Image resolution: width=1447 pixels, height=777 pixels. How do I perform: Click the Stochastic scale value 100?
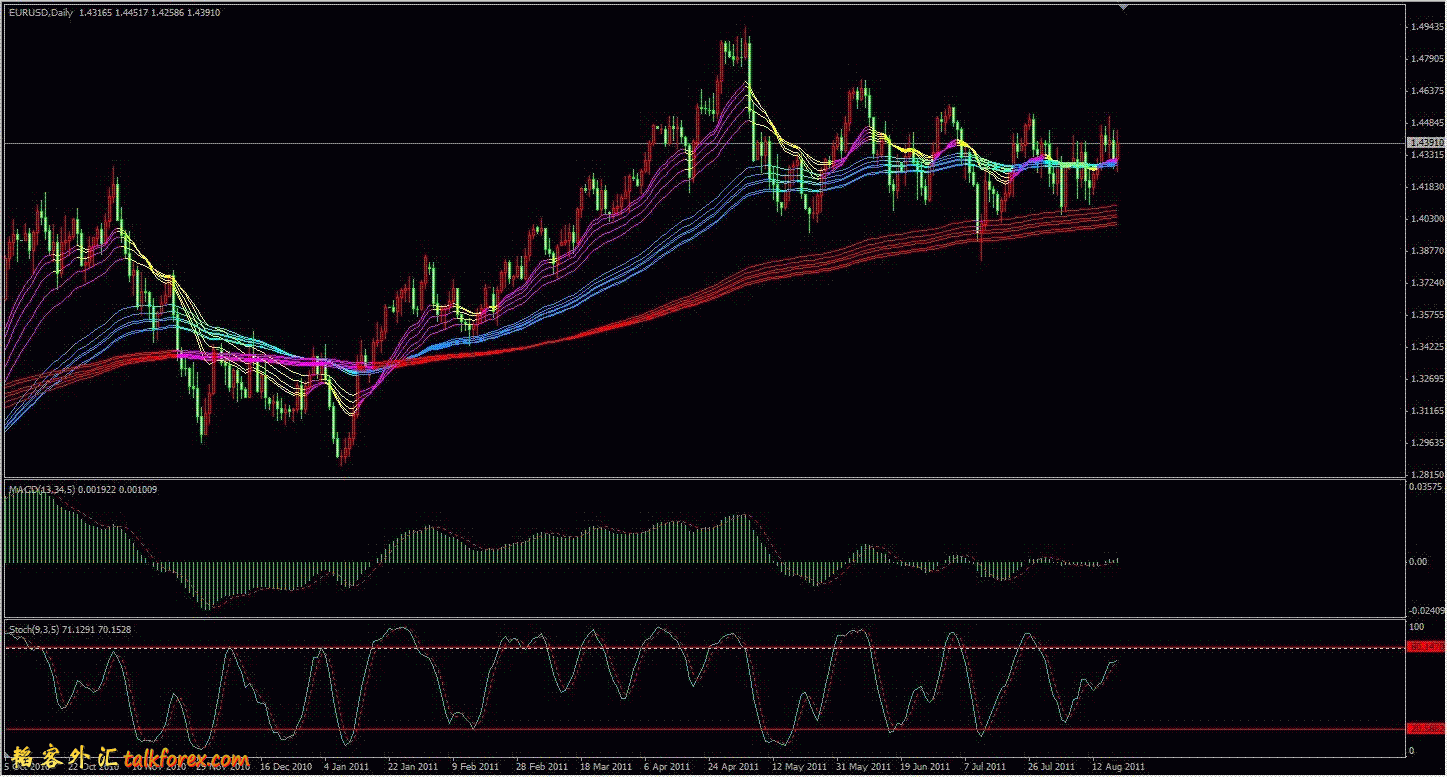click(x=1416, y=626)
